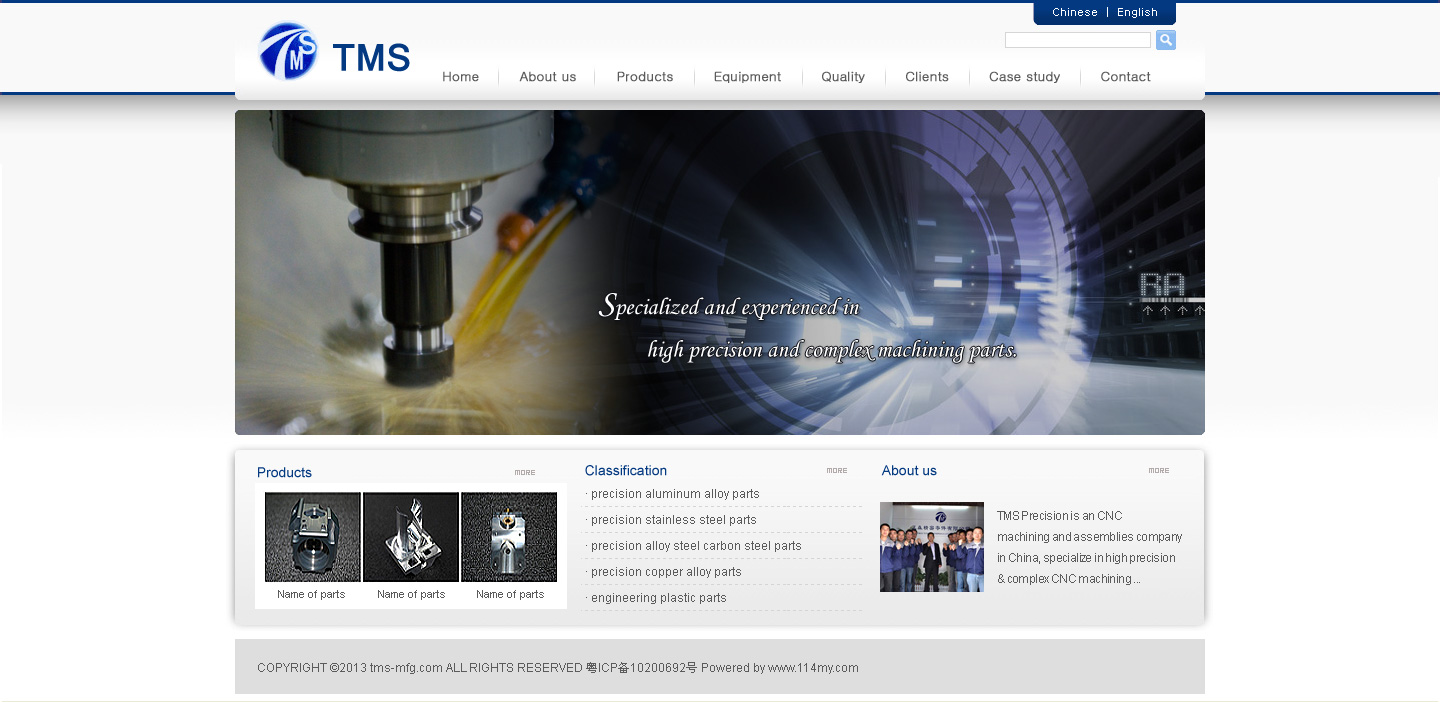Click the Products section heading

click(x=284, y=473)
